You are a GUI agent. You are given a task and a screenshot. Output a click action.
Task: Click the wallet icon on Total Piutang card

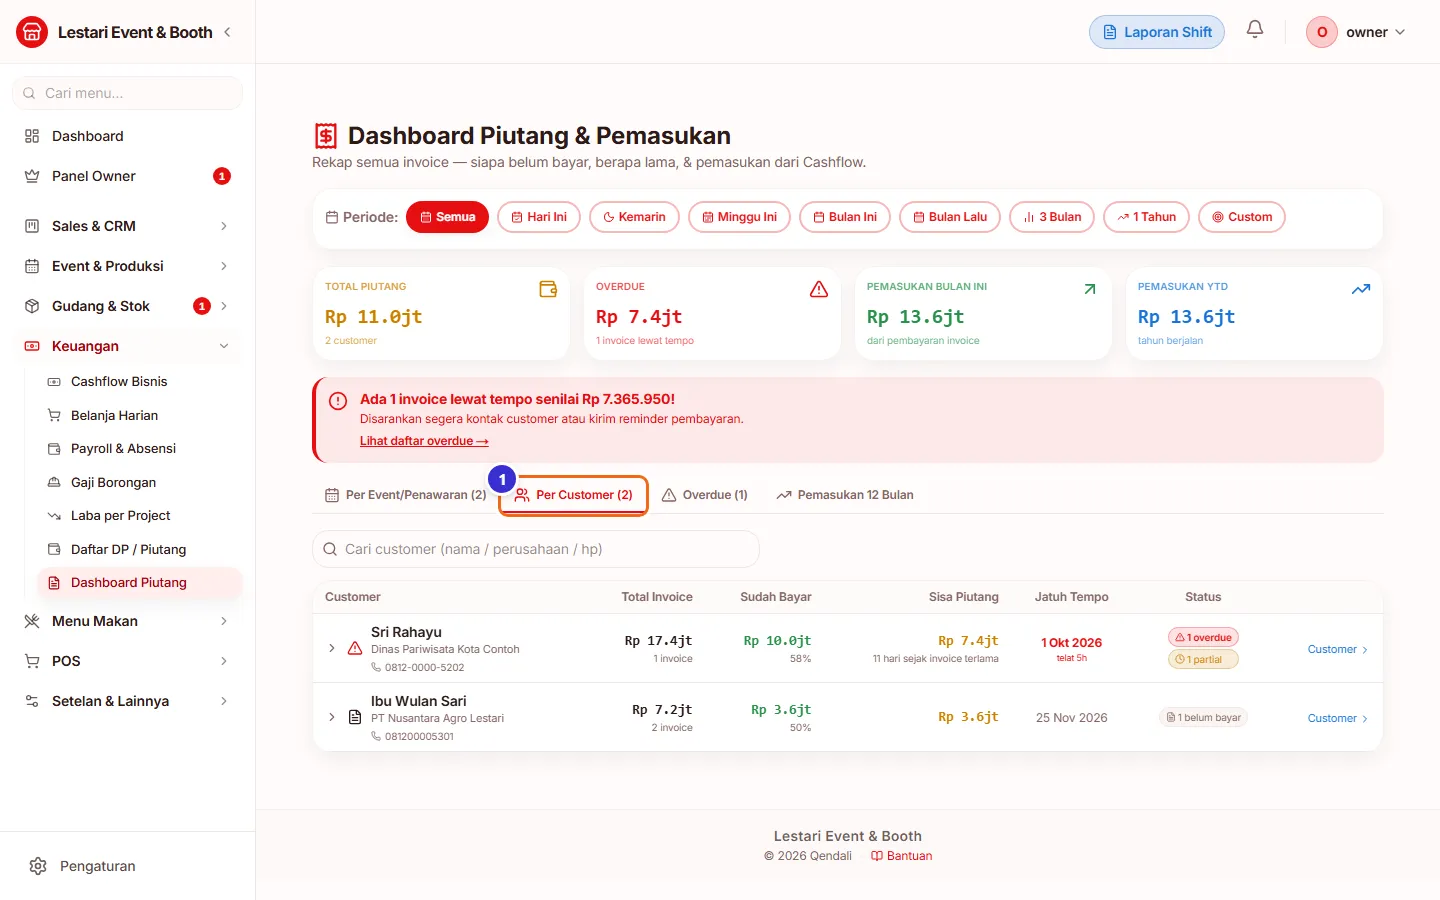tap(548, 289)
